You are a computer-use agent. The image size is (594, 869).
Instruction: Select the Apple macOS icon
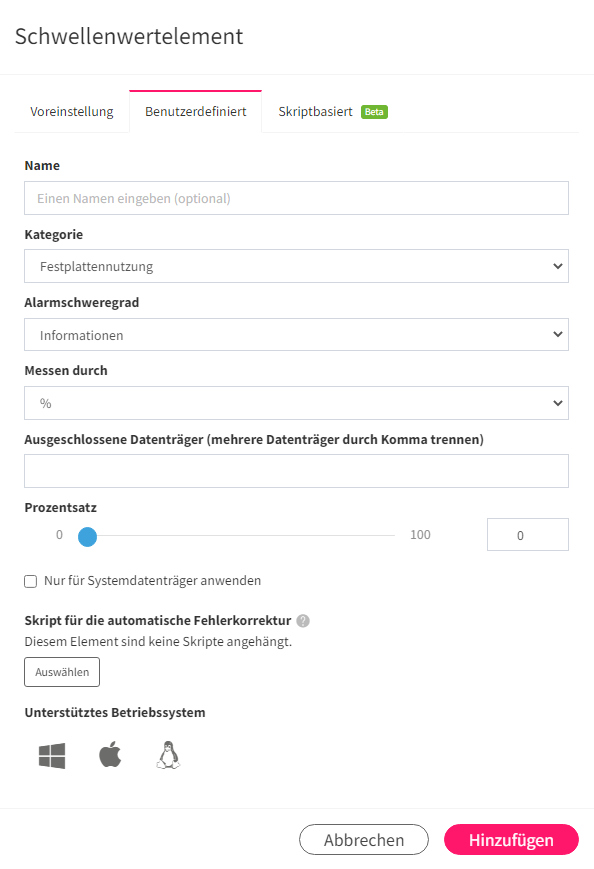coord(110,754)
